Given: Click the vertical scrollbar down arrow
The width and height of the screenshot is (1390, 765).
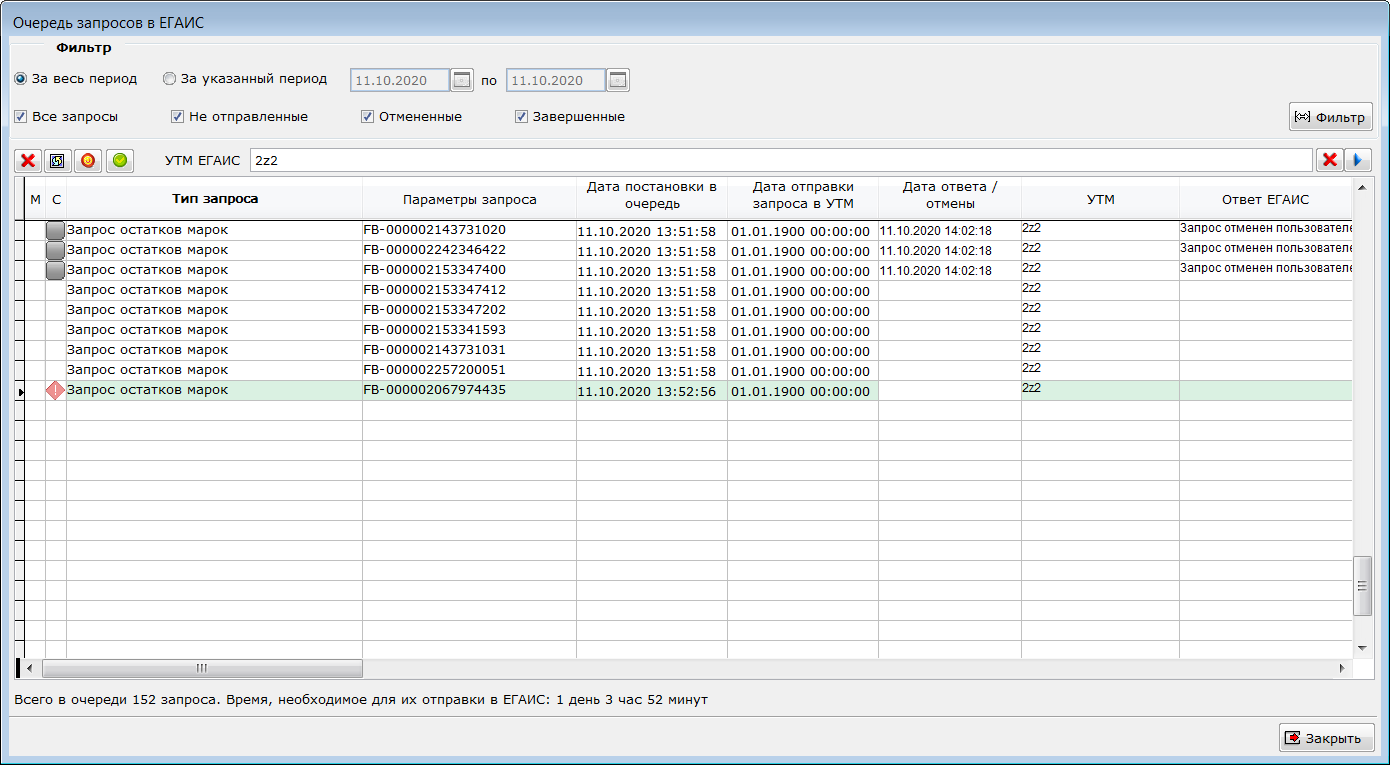Looking at the screenshot, I should [x=1361, y=649].
